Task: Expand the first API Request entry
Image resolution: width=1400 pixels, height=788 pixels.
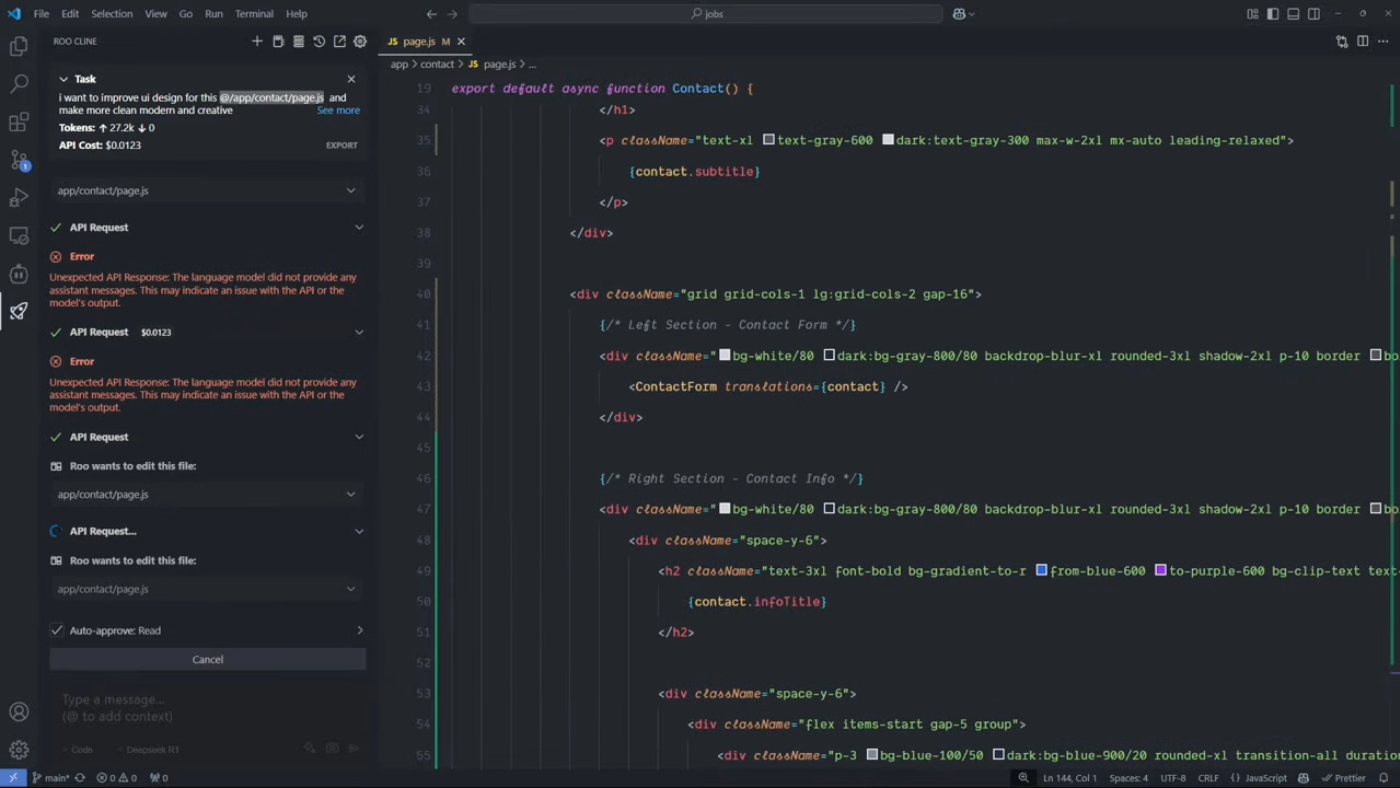Action: [359, 227]
